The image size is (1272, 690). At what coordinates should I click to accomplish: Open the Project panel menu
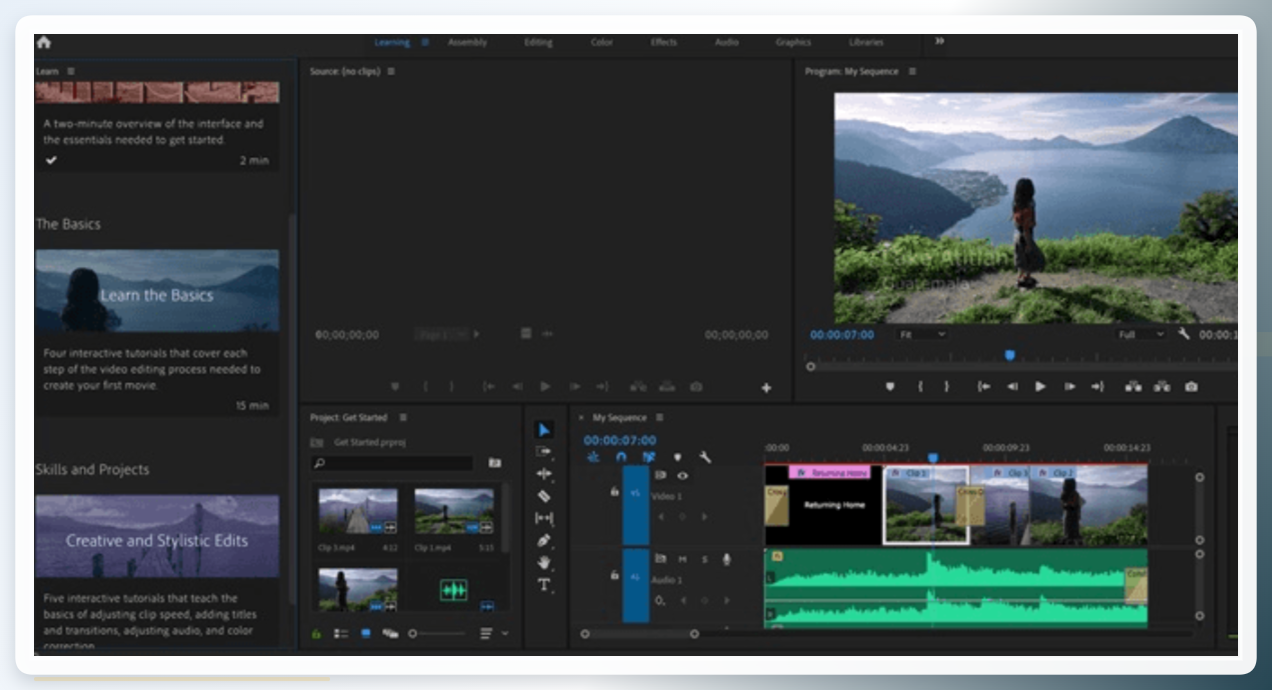tap(403, 418)
